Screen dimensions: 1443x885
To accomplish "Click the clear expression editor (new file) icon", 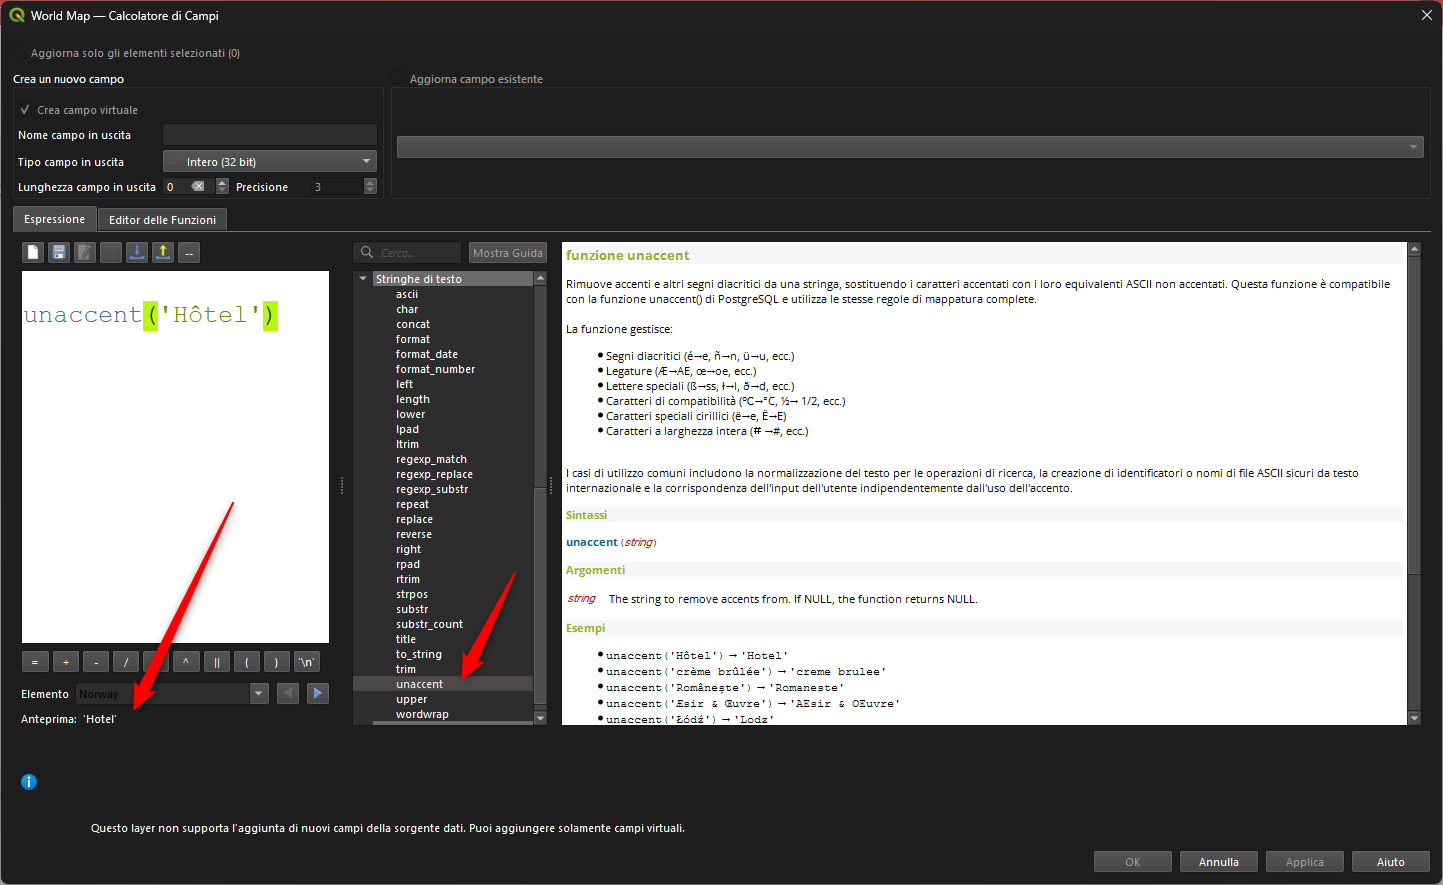I will [x=33, y=253].
